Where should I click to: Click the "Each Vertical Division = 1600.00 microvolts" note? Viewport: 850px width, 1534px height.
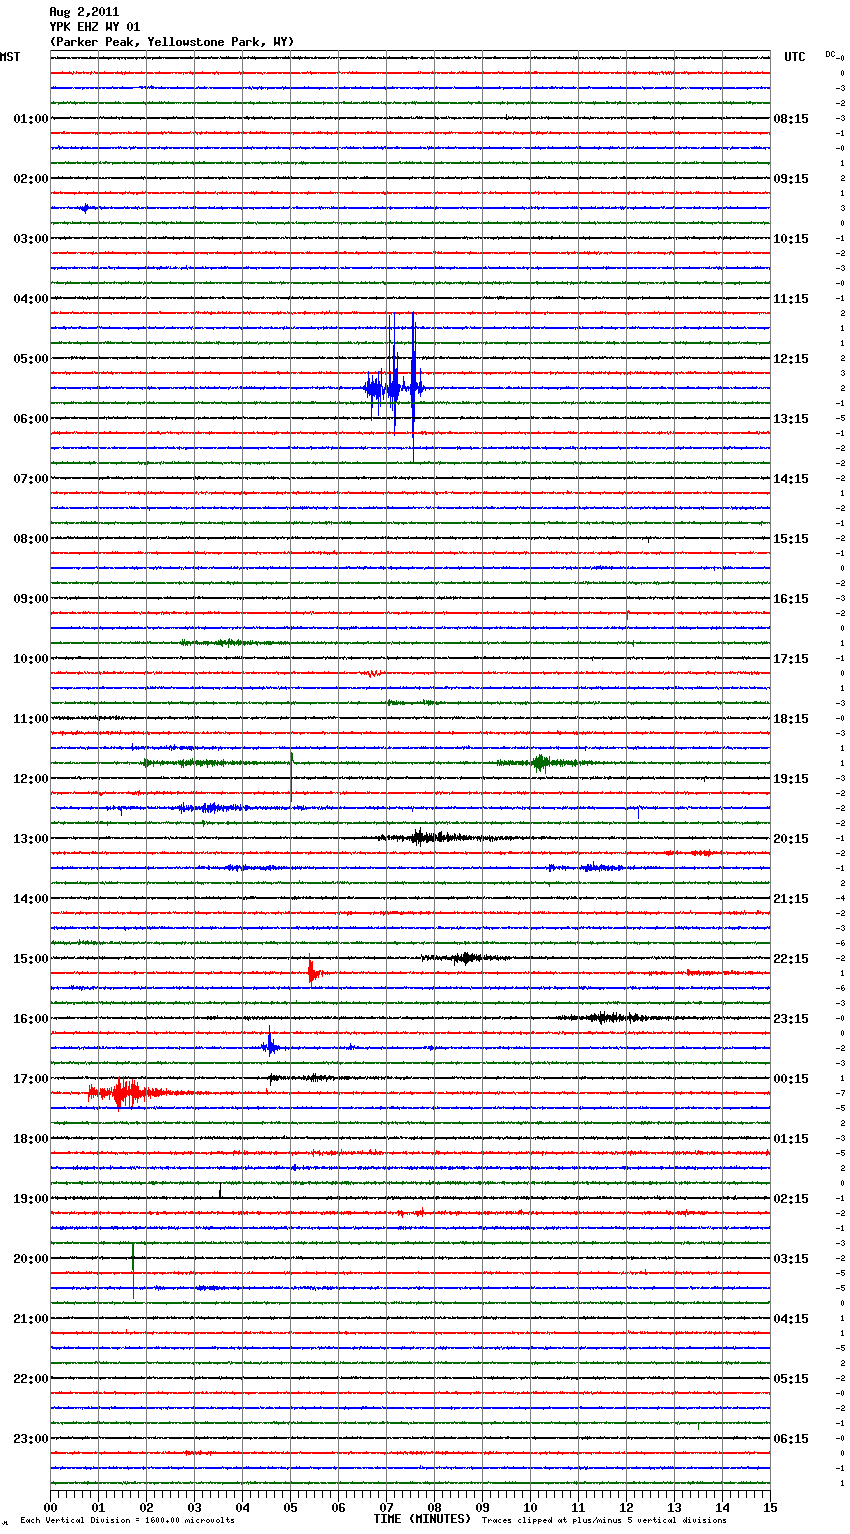(128, 1521)
